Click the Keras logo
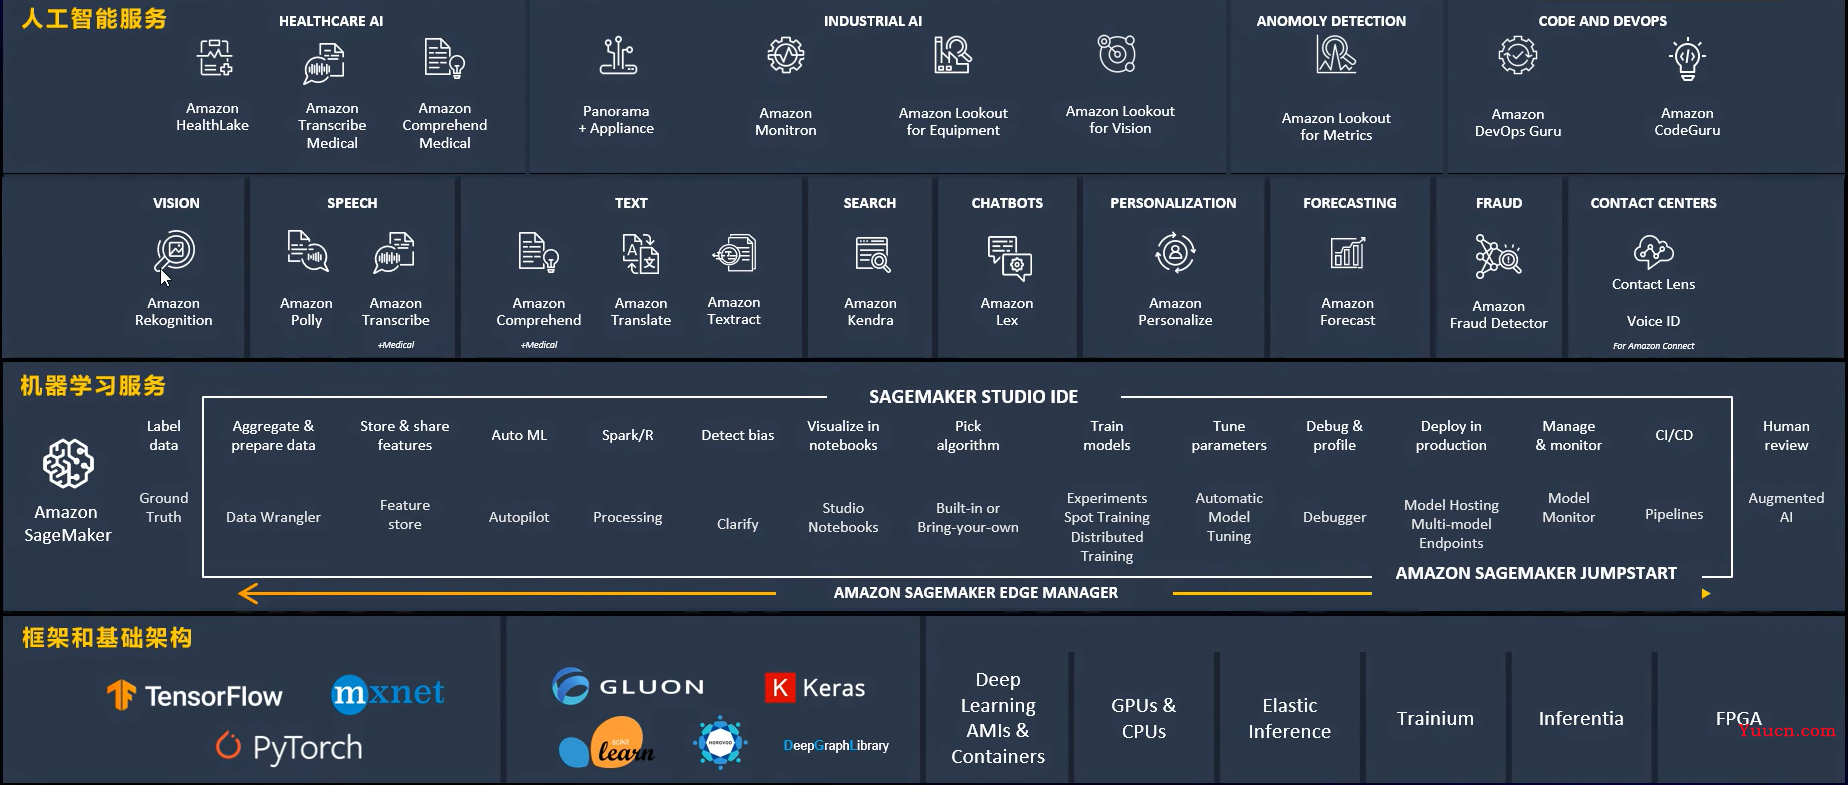1848x785 pixels. pyautogui.click(x=815, y=688)
